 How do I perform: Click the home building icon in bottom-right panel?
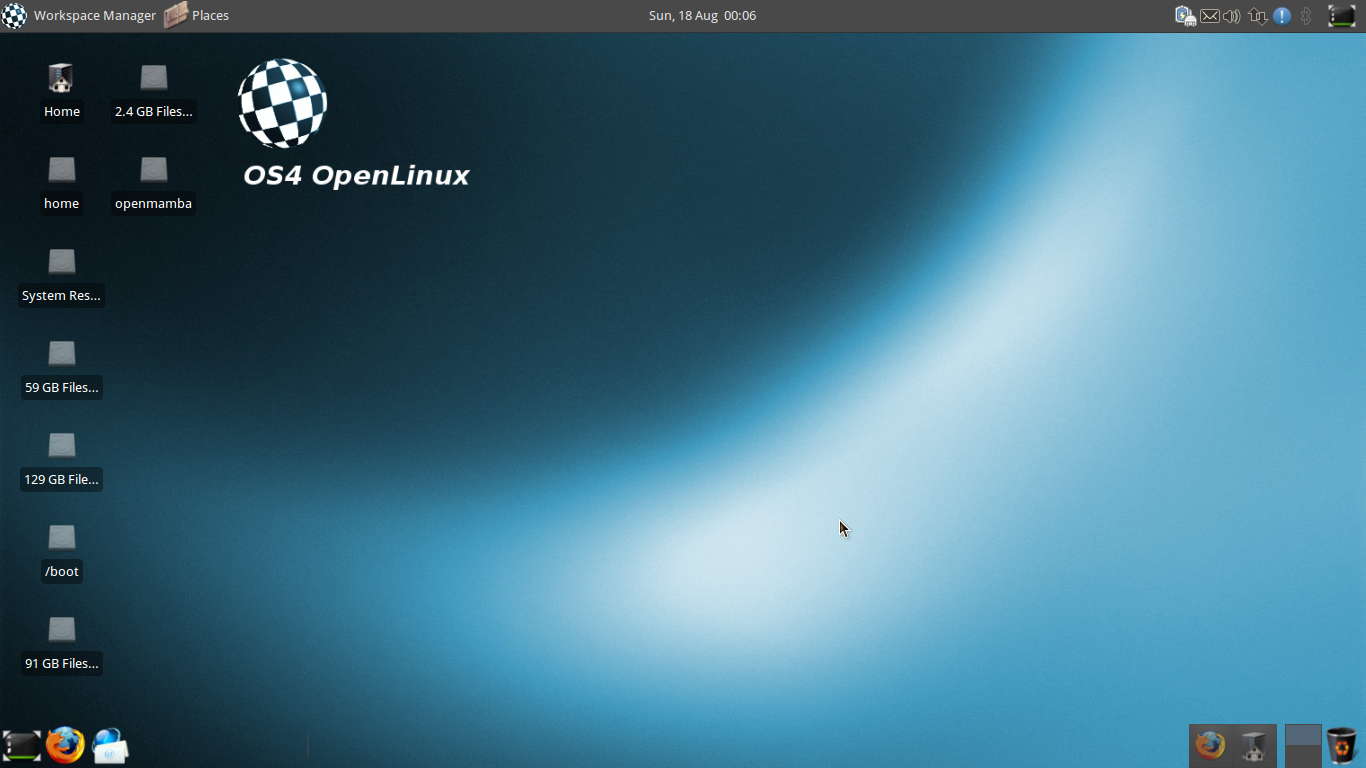coord(1254,745)
